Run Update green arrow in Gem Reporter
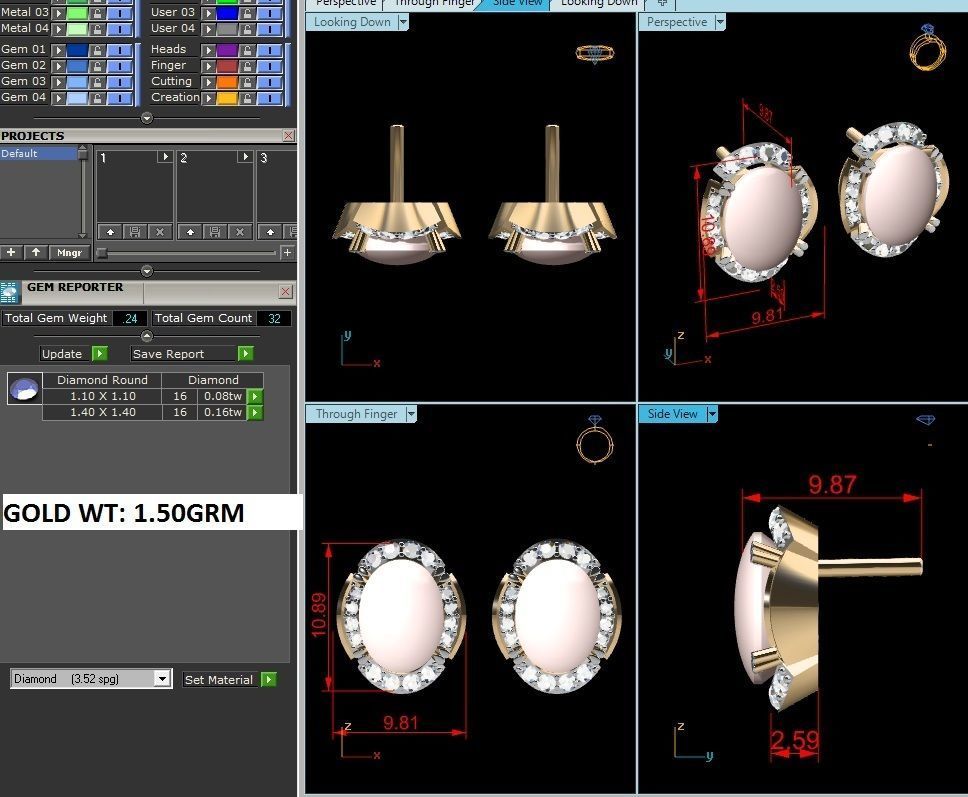 (100, 353)
